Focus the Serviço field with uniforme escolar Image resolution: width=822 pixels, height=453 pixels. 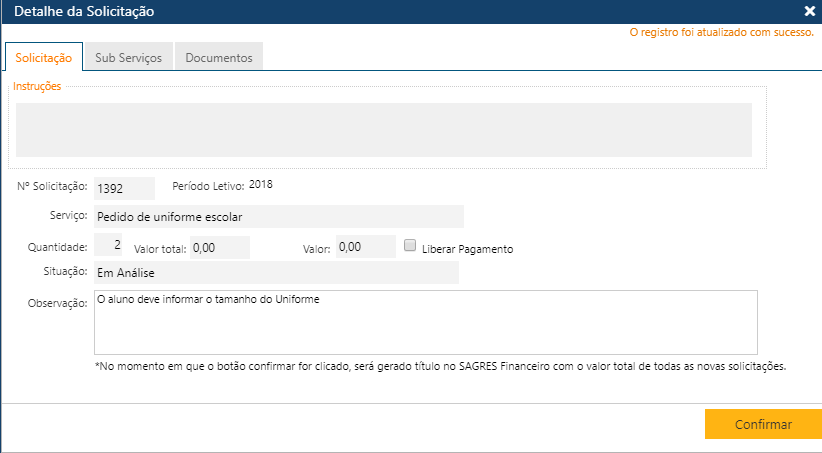click(278, 217)
